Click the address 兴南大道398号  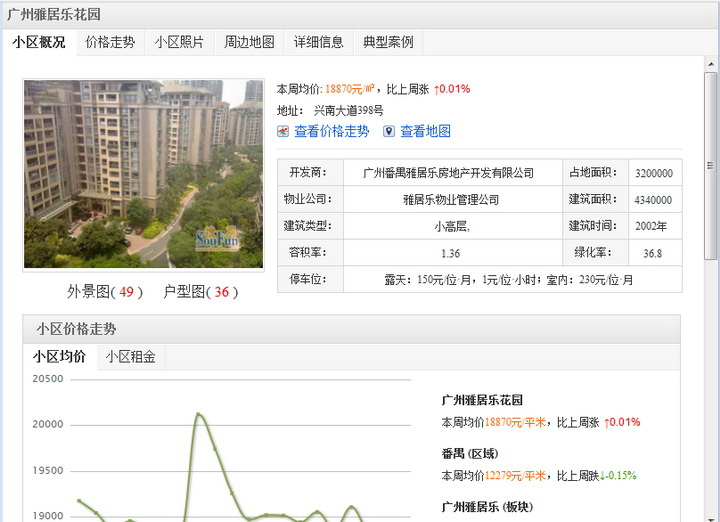coord(349,111)
